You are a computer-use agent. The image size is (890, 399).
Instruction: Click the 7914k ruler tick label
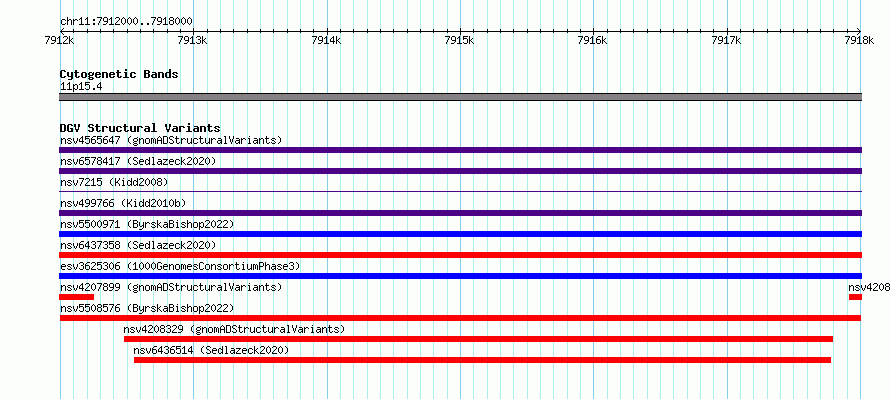click(327, 40)
